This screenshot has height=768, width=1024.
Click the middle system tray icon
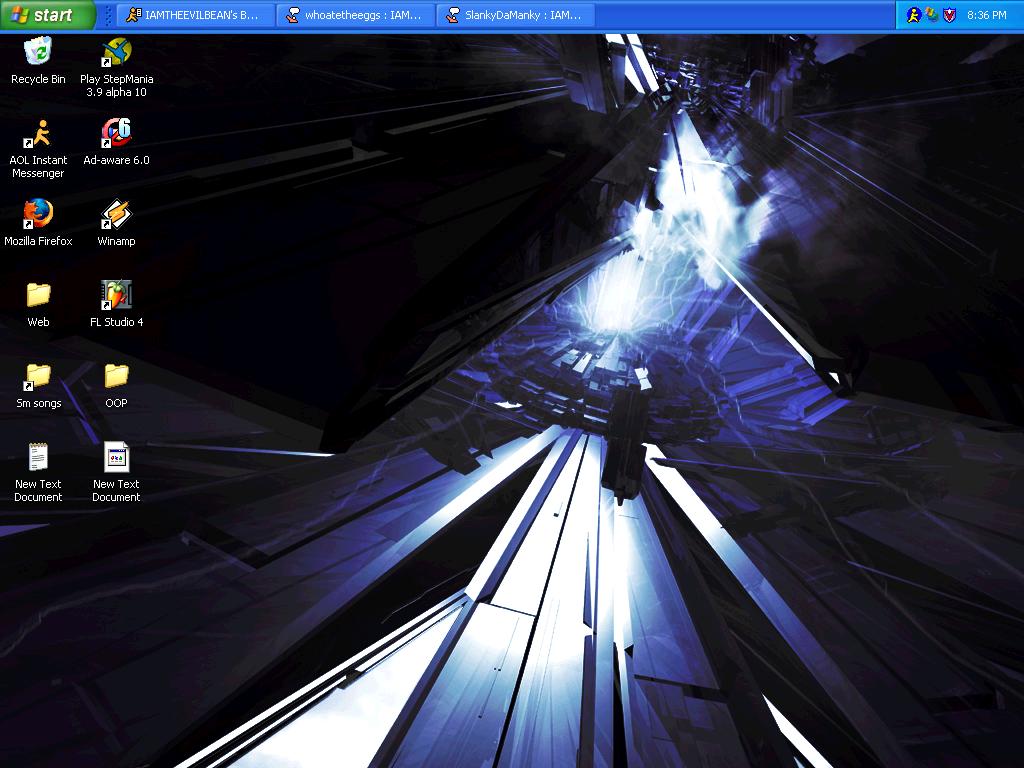[x=931, y=14]
